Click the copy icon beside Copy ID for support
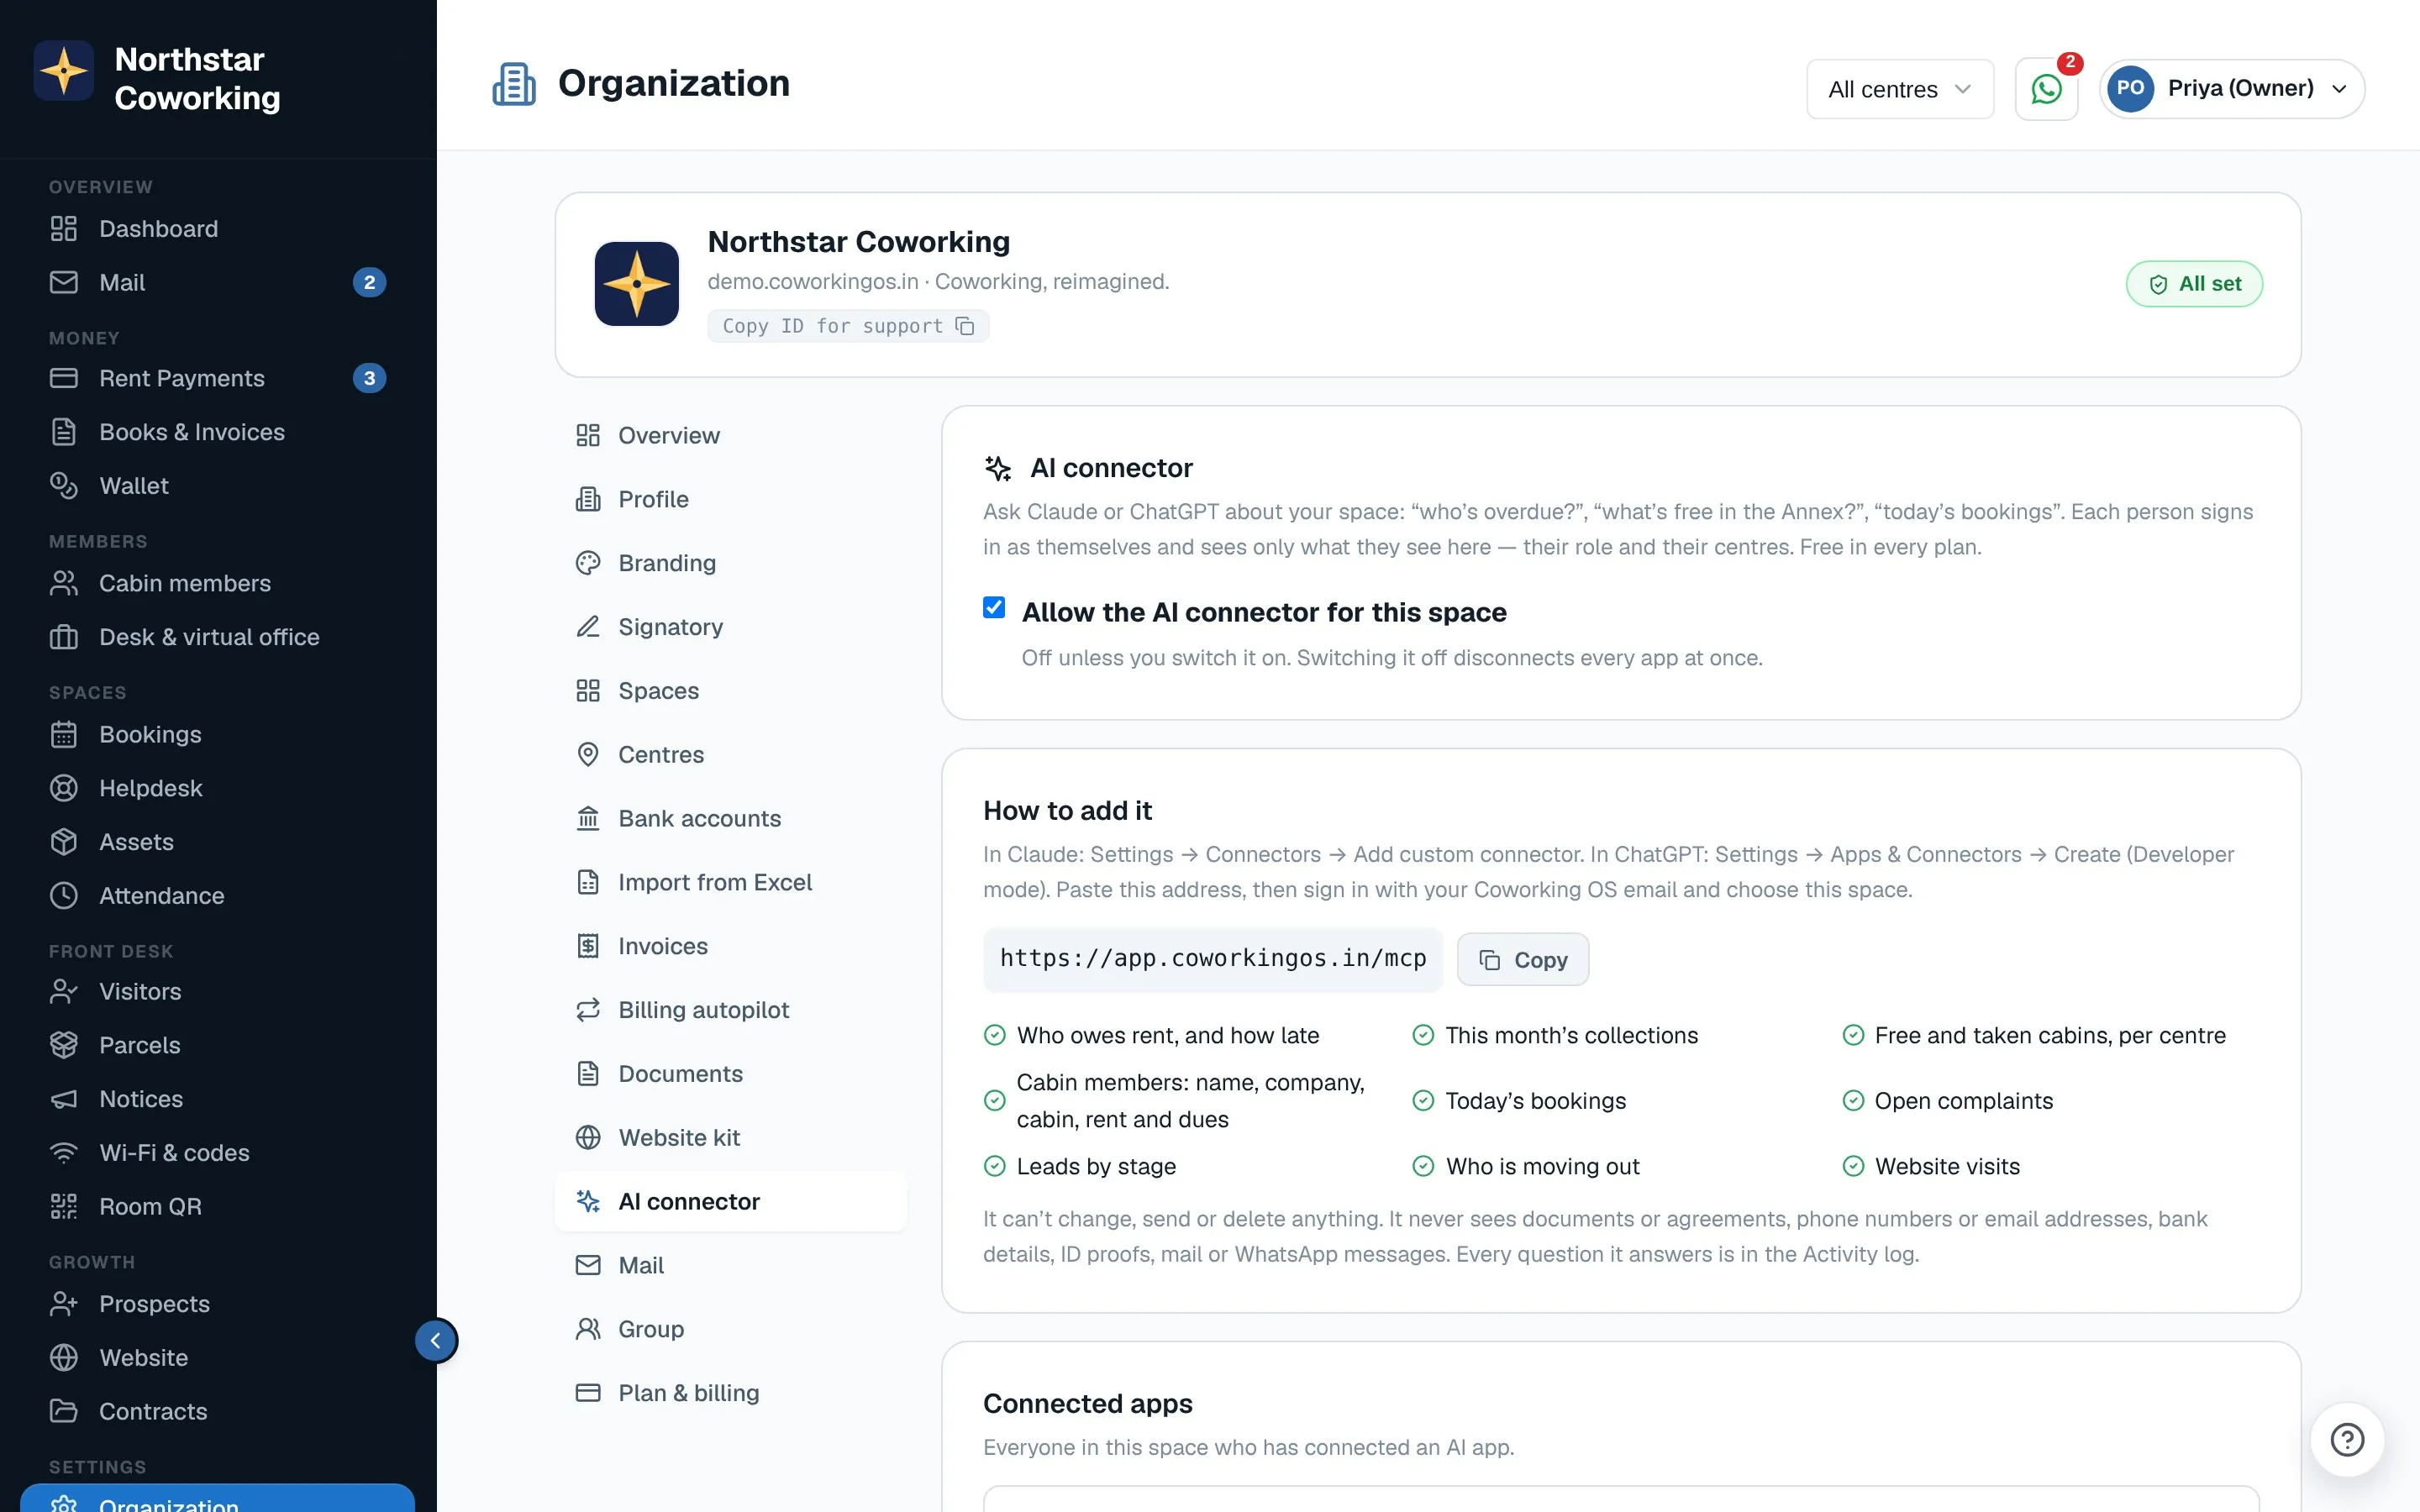This screenshot has width=2420, height=1512. (x=964, y=326)
